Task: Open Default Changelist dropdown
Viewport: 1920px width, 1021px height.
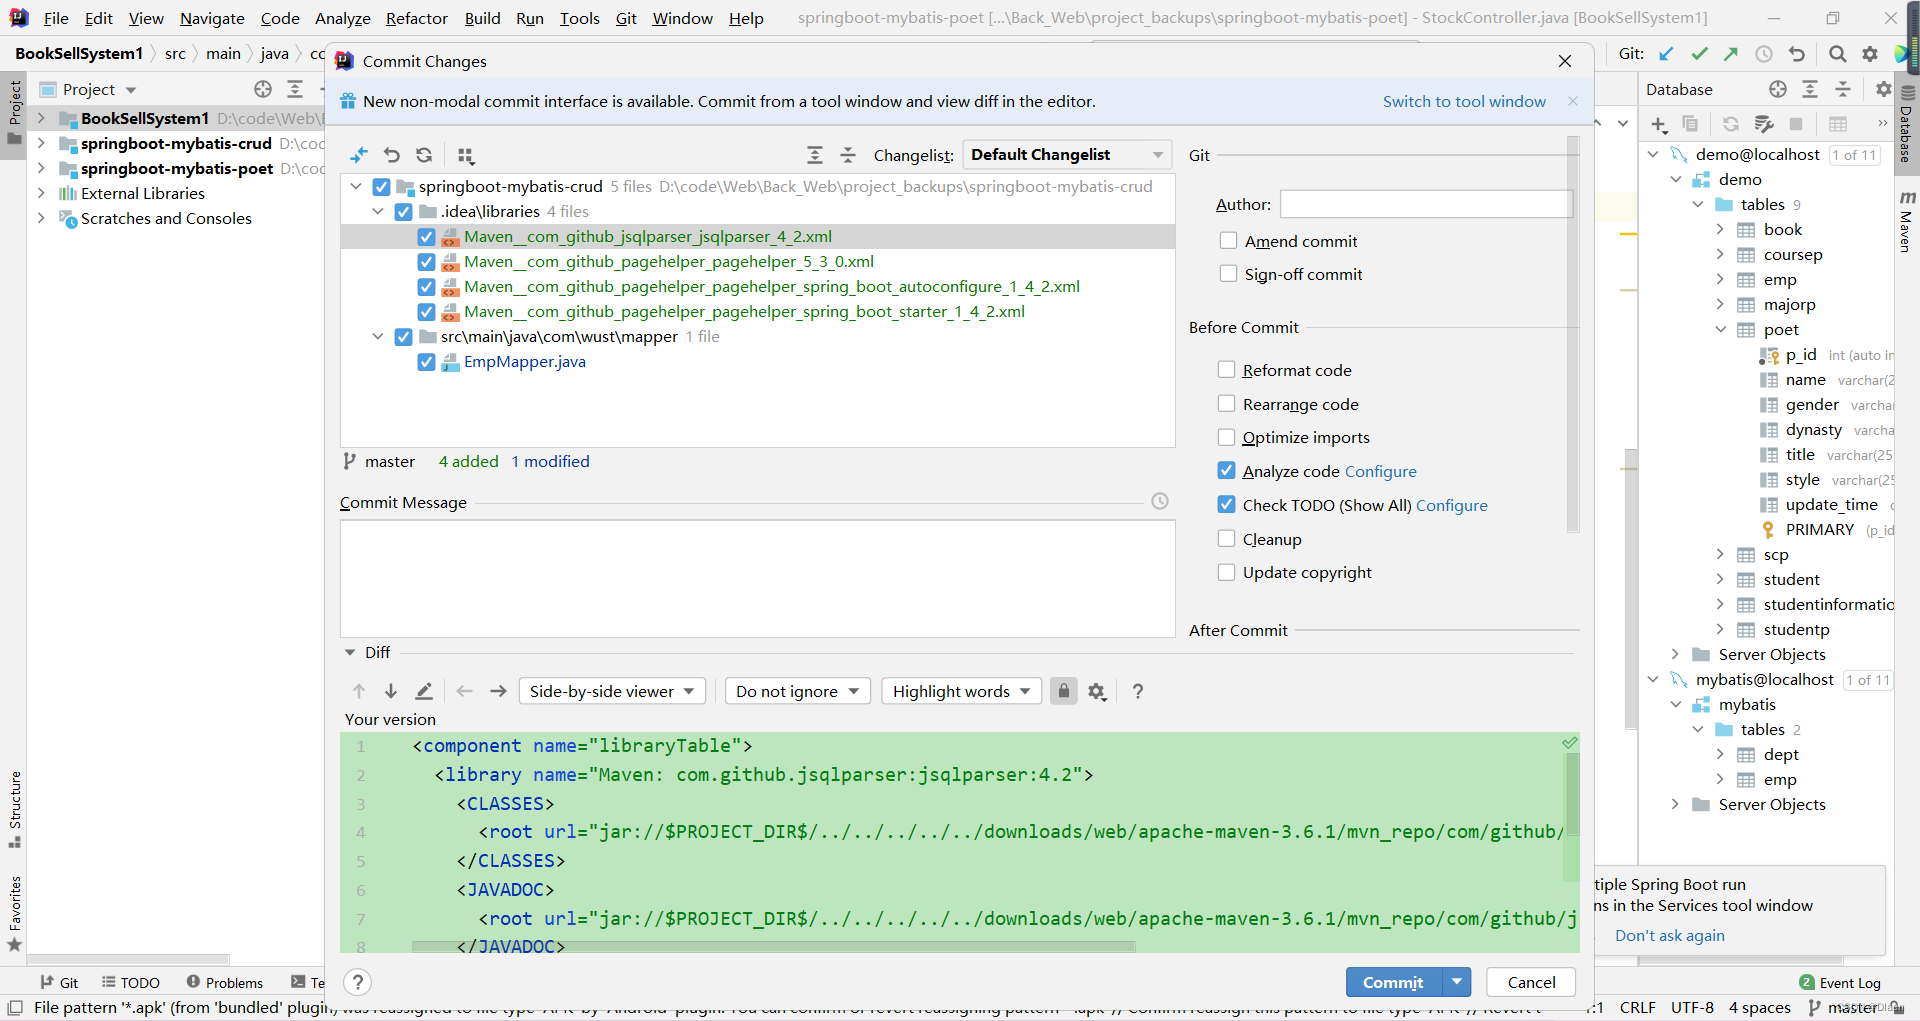Action: (1067, 155)
